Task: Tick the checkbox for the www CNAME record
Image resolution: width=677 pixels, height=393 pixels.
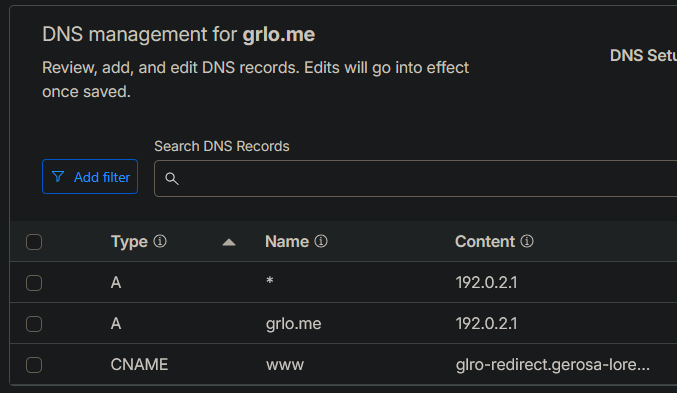Action: (34, 365)
